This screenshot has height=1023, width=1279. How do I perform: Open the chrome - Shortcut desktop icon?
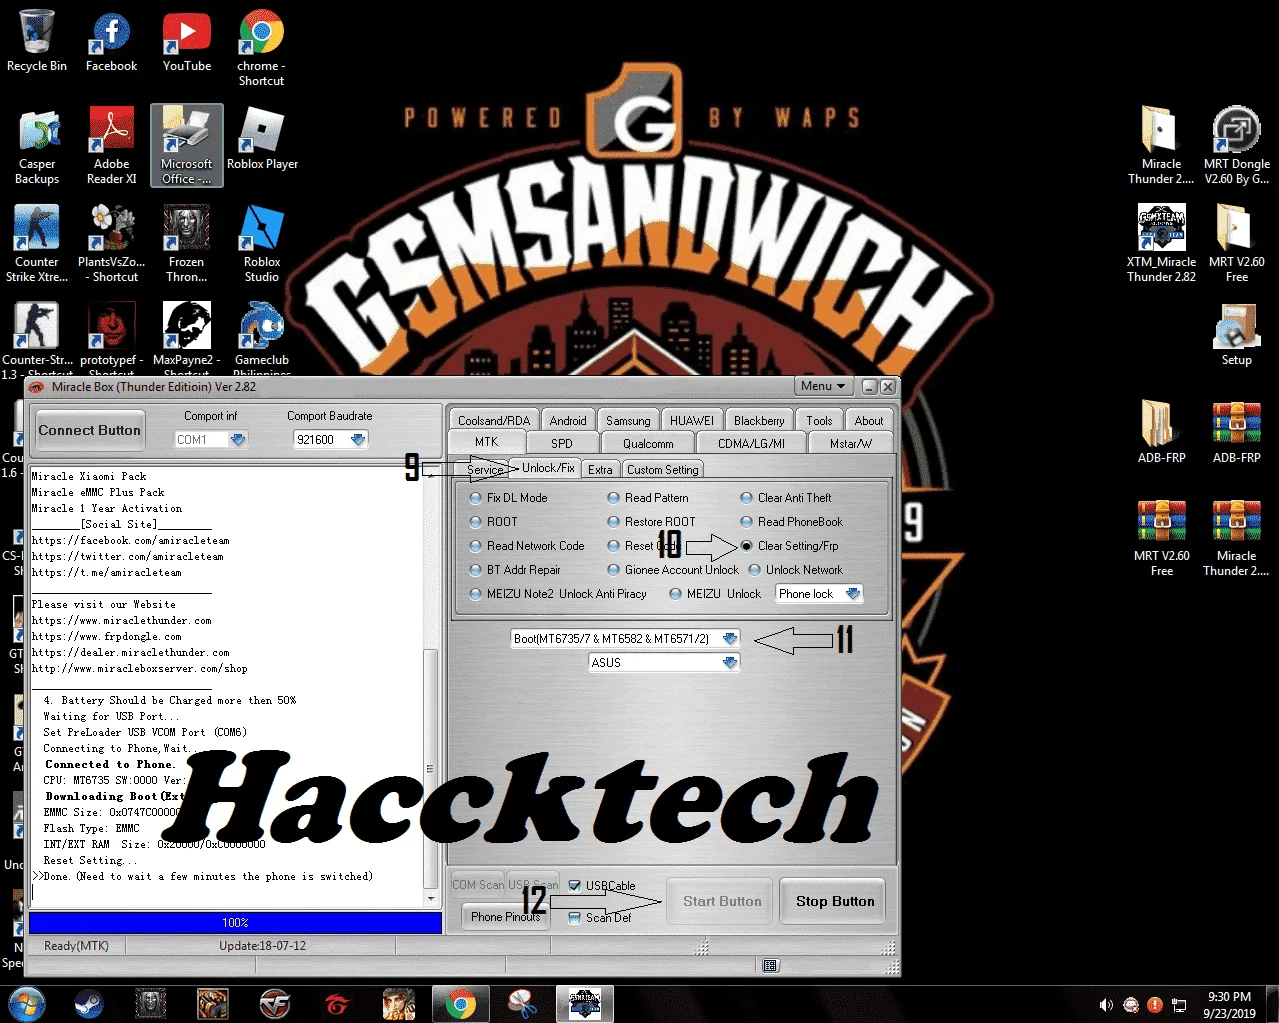click(261, 48)
